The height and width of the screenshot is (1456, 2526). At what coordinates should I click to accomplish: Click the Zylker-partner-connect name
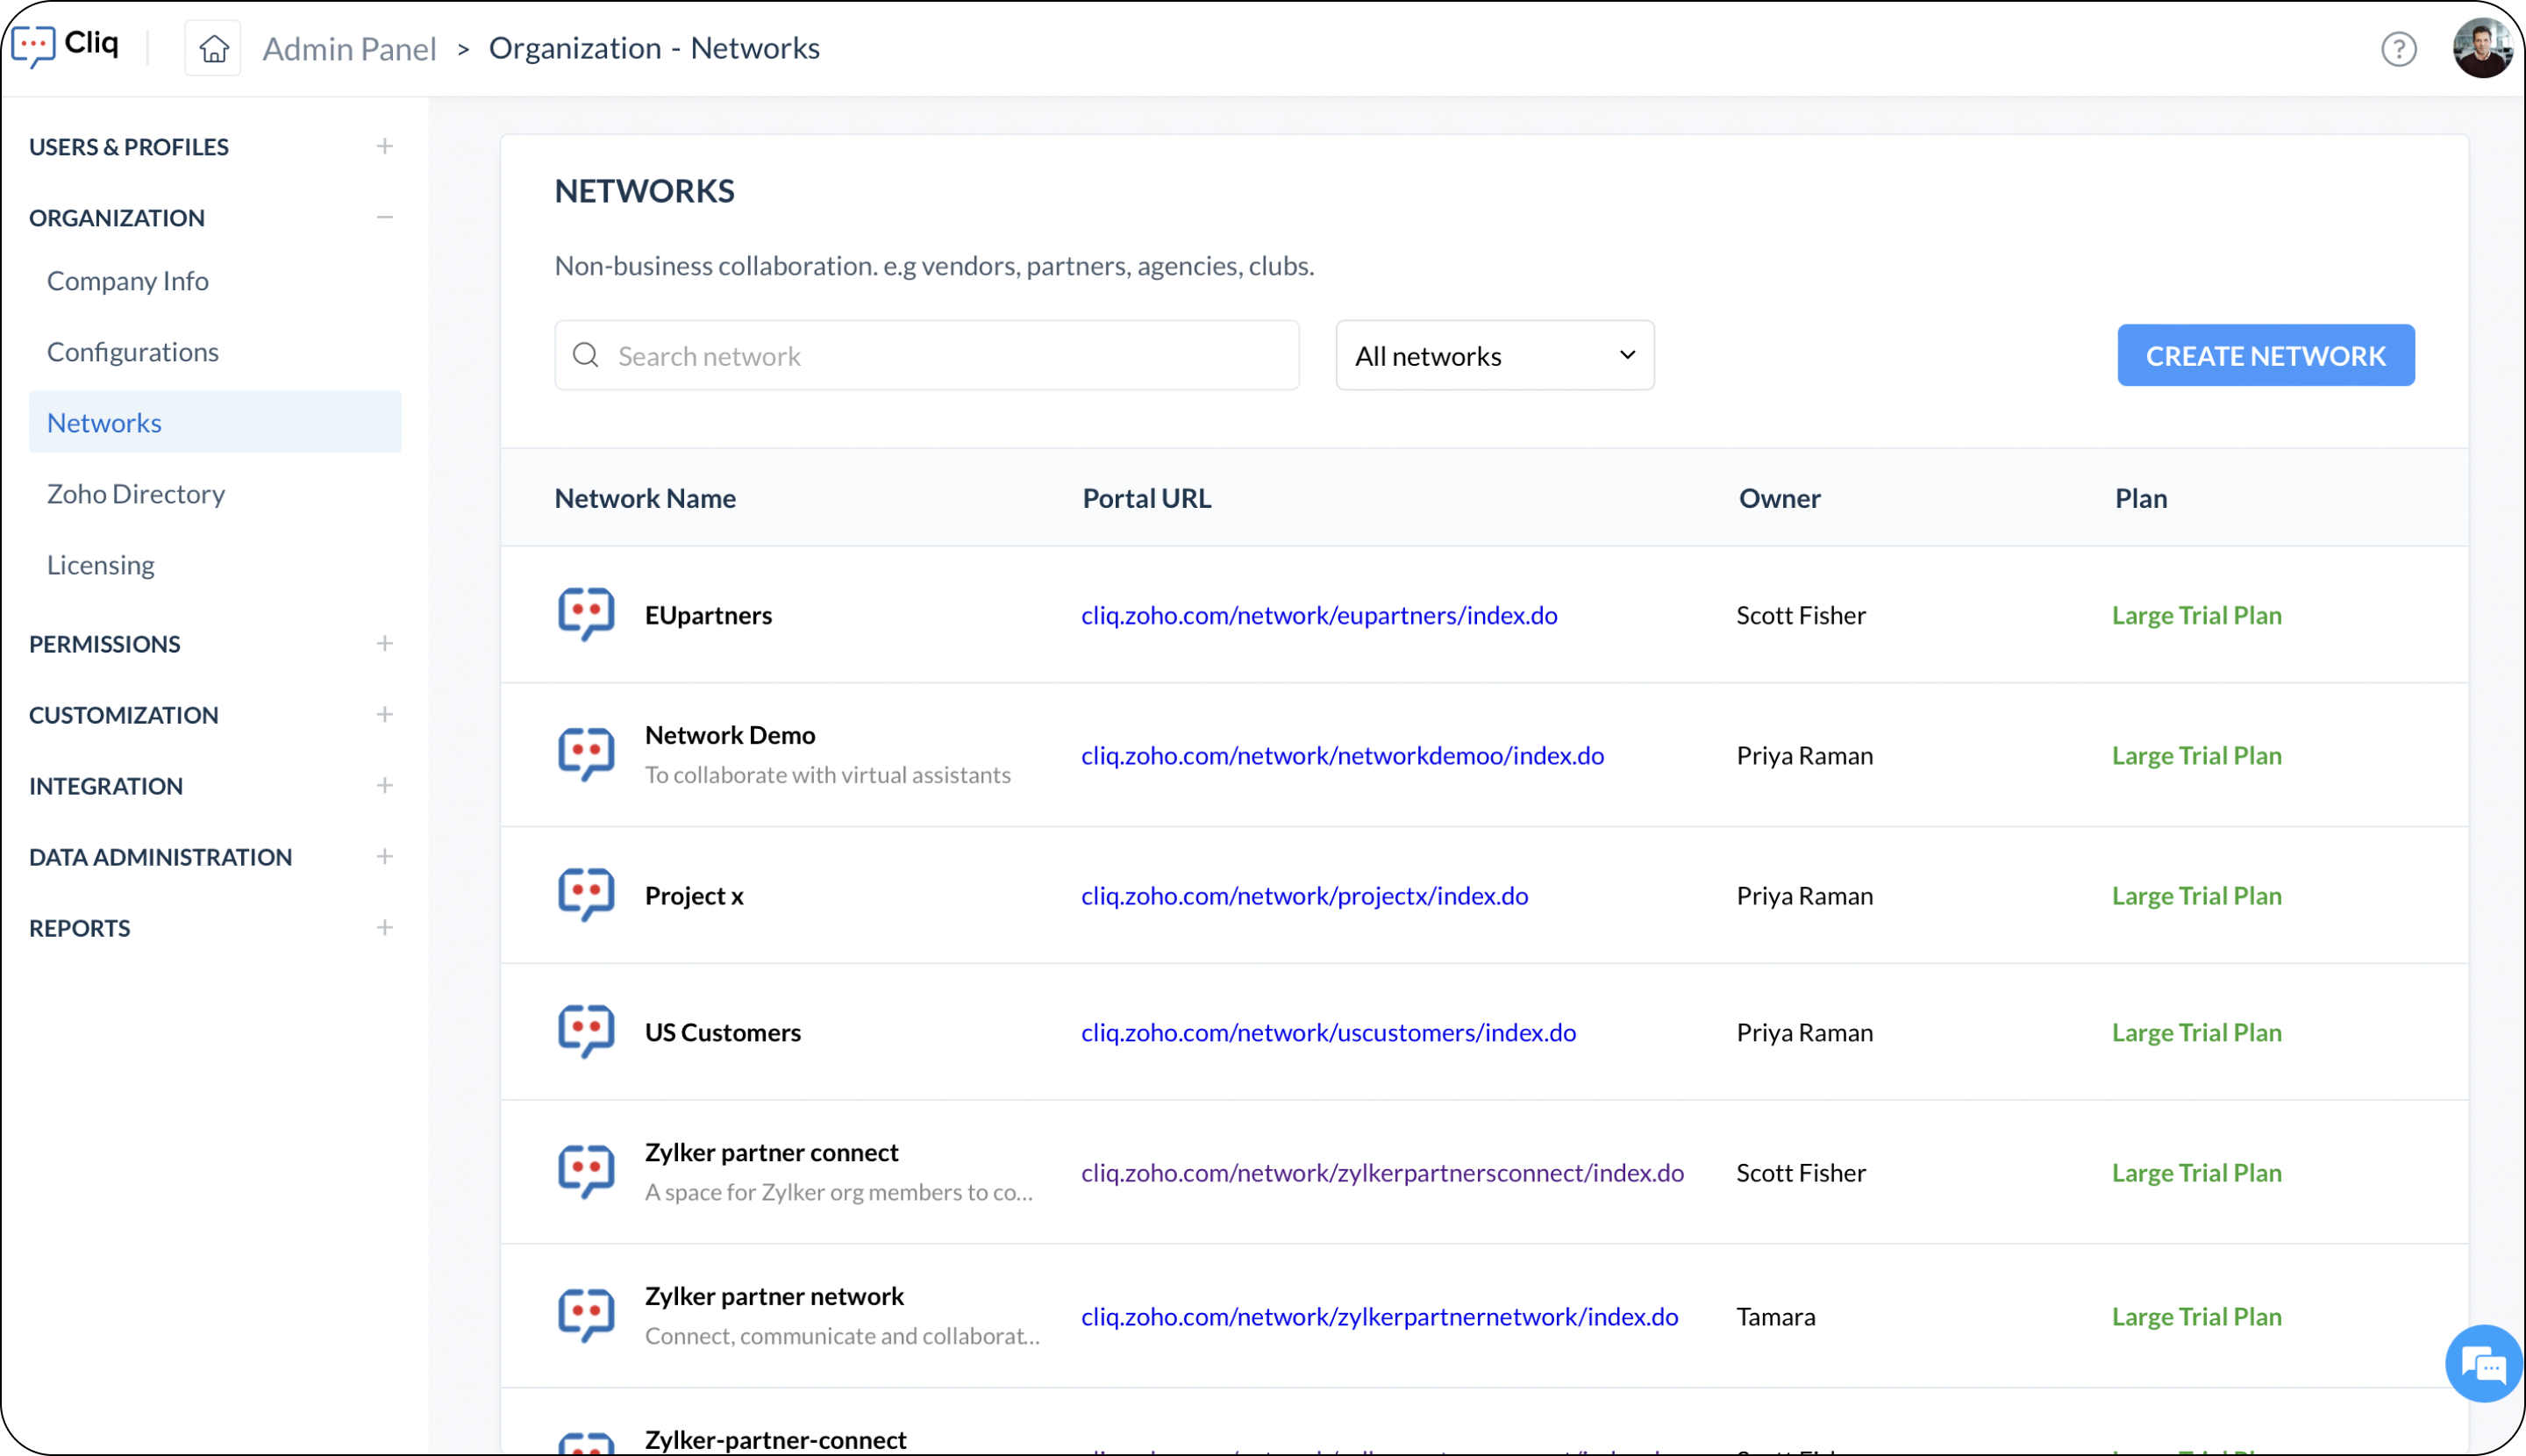click(775, 1439)
